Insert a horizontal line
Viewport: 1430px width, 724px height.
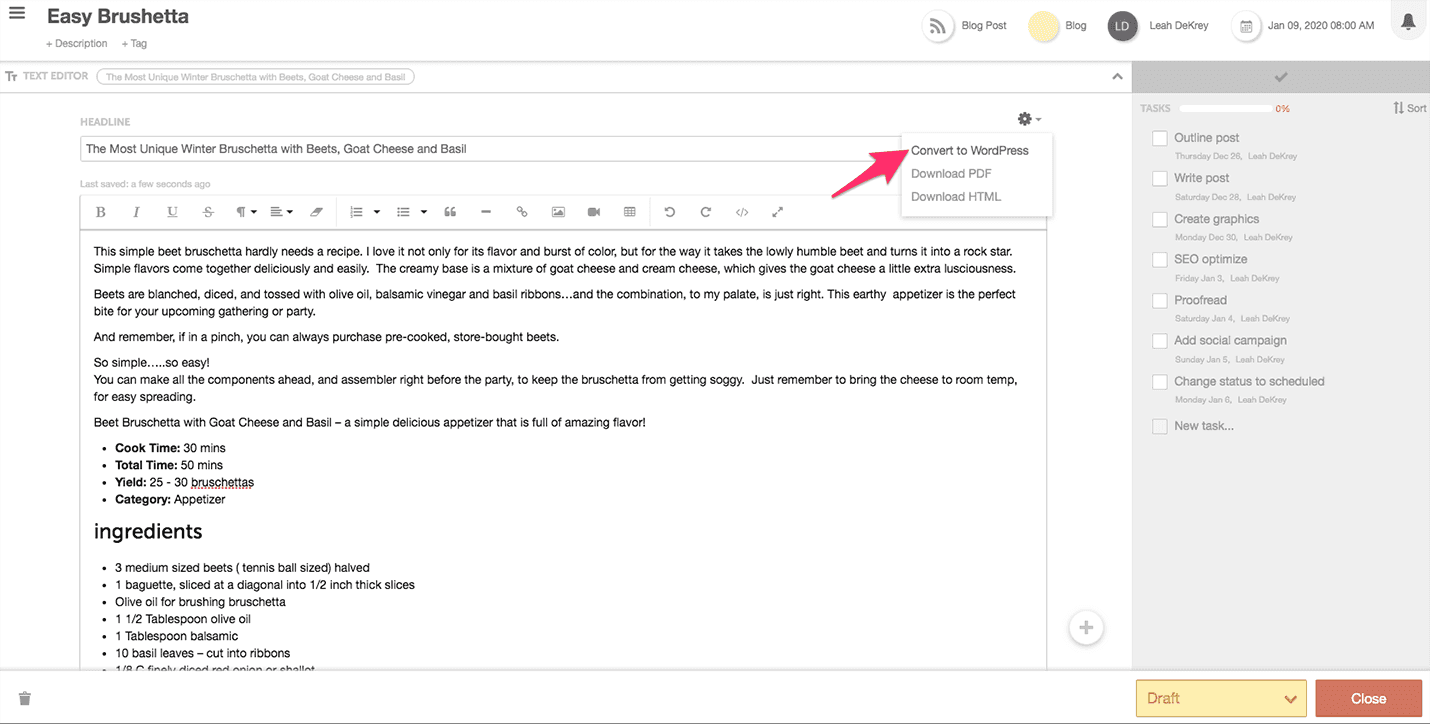coord(486,212)
